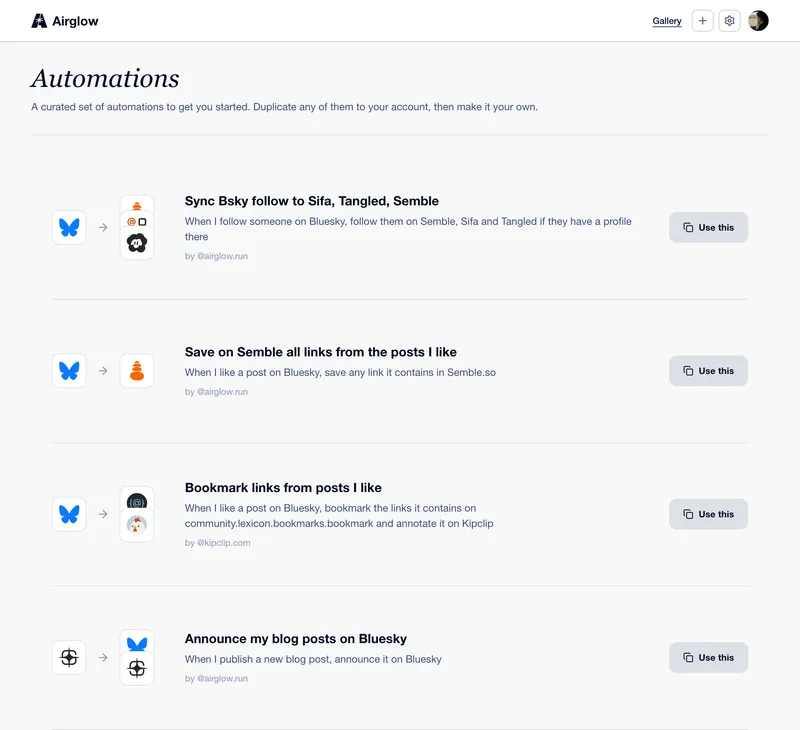Open the Bookmark links from posts I like title
The image size is (800, 730).
(x=283, y=488)
